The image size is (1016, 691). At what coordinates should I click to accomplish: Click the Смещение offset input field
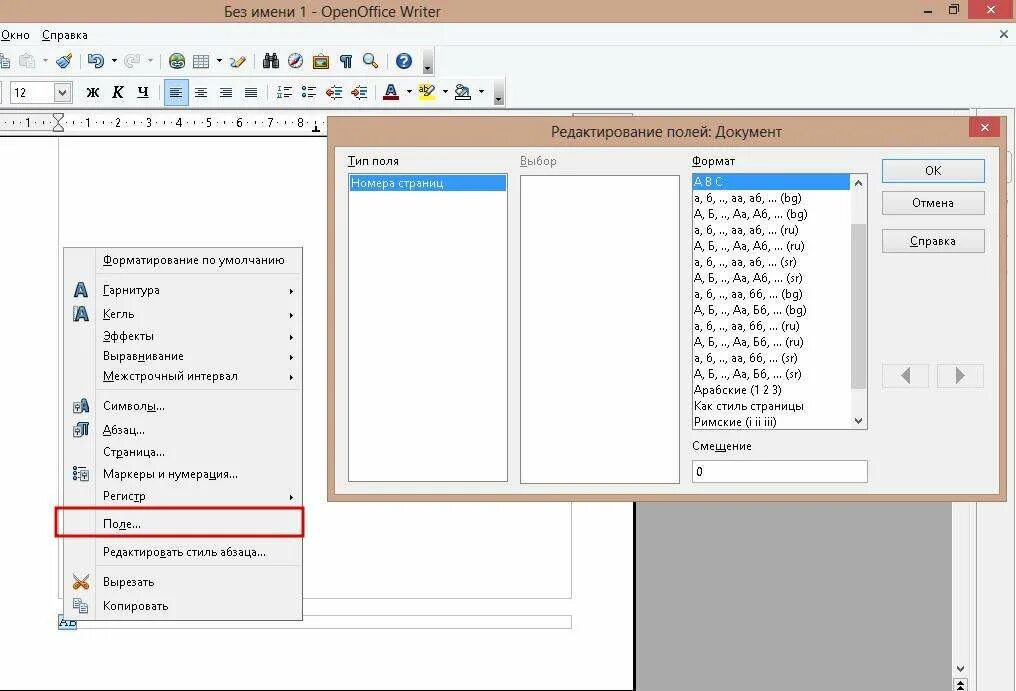[x=779, y=471]
